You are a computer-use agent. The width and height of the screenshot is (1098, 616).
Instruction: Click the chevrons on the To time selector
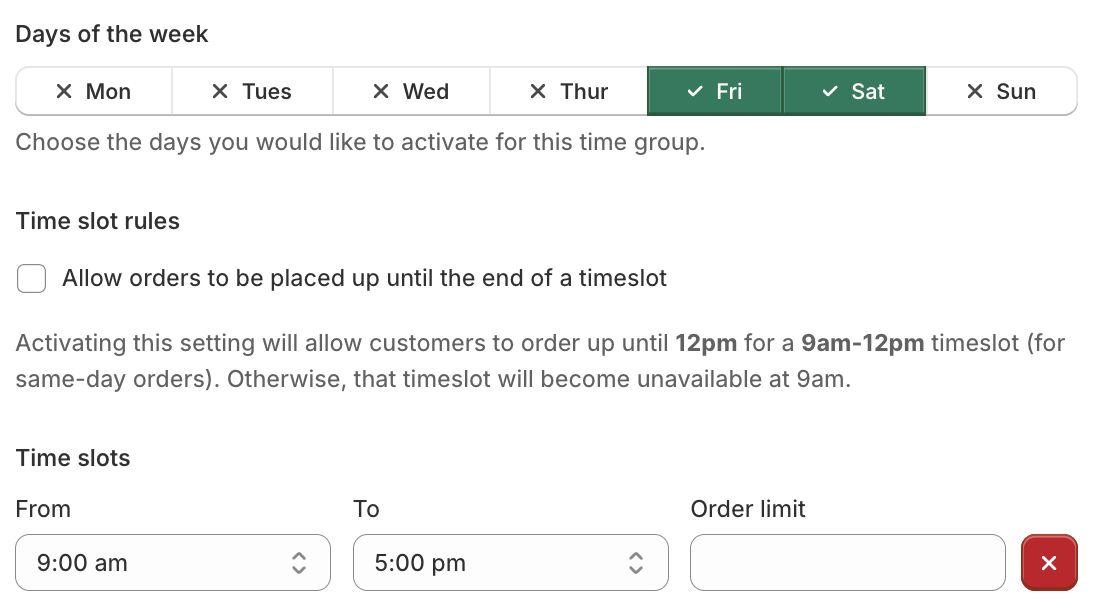pyautogui.click(x=636, y=562)
